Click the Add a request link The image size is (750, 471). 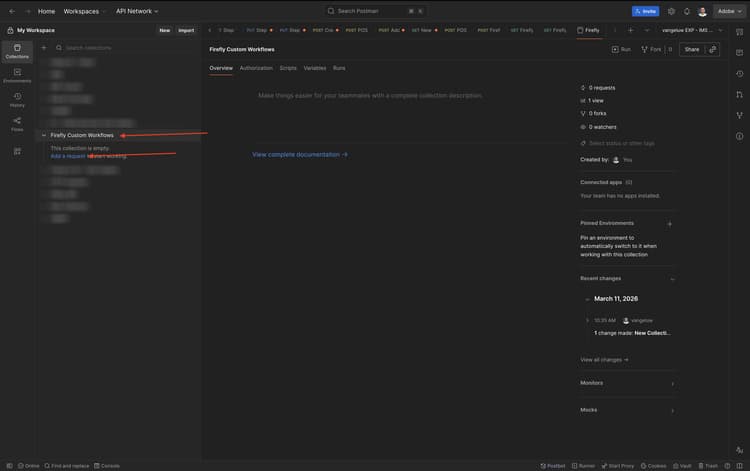pos(67,156)
